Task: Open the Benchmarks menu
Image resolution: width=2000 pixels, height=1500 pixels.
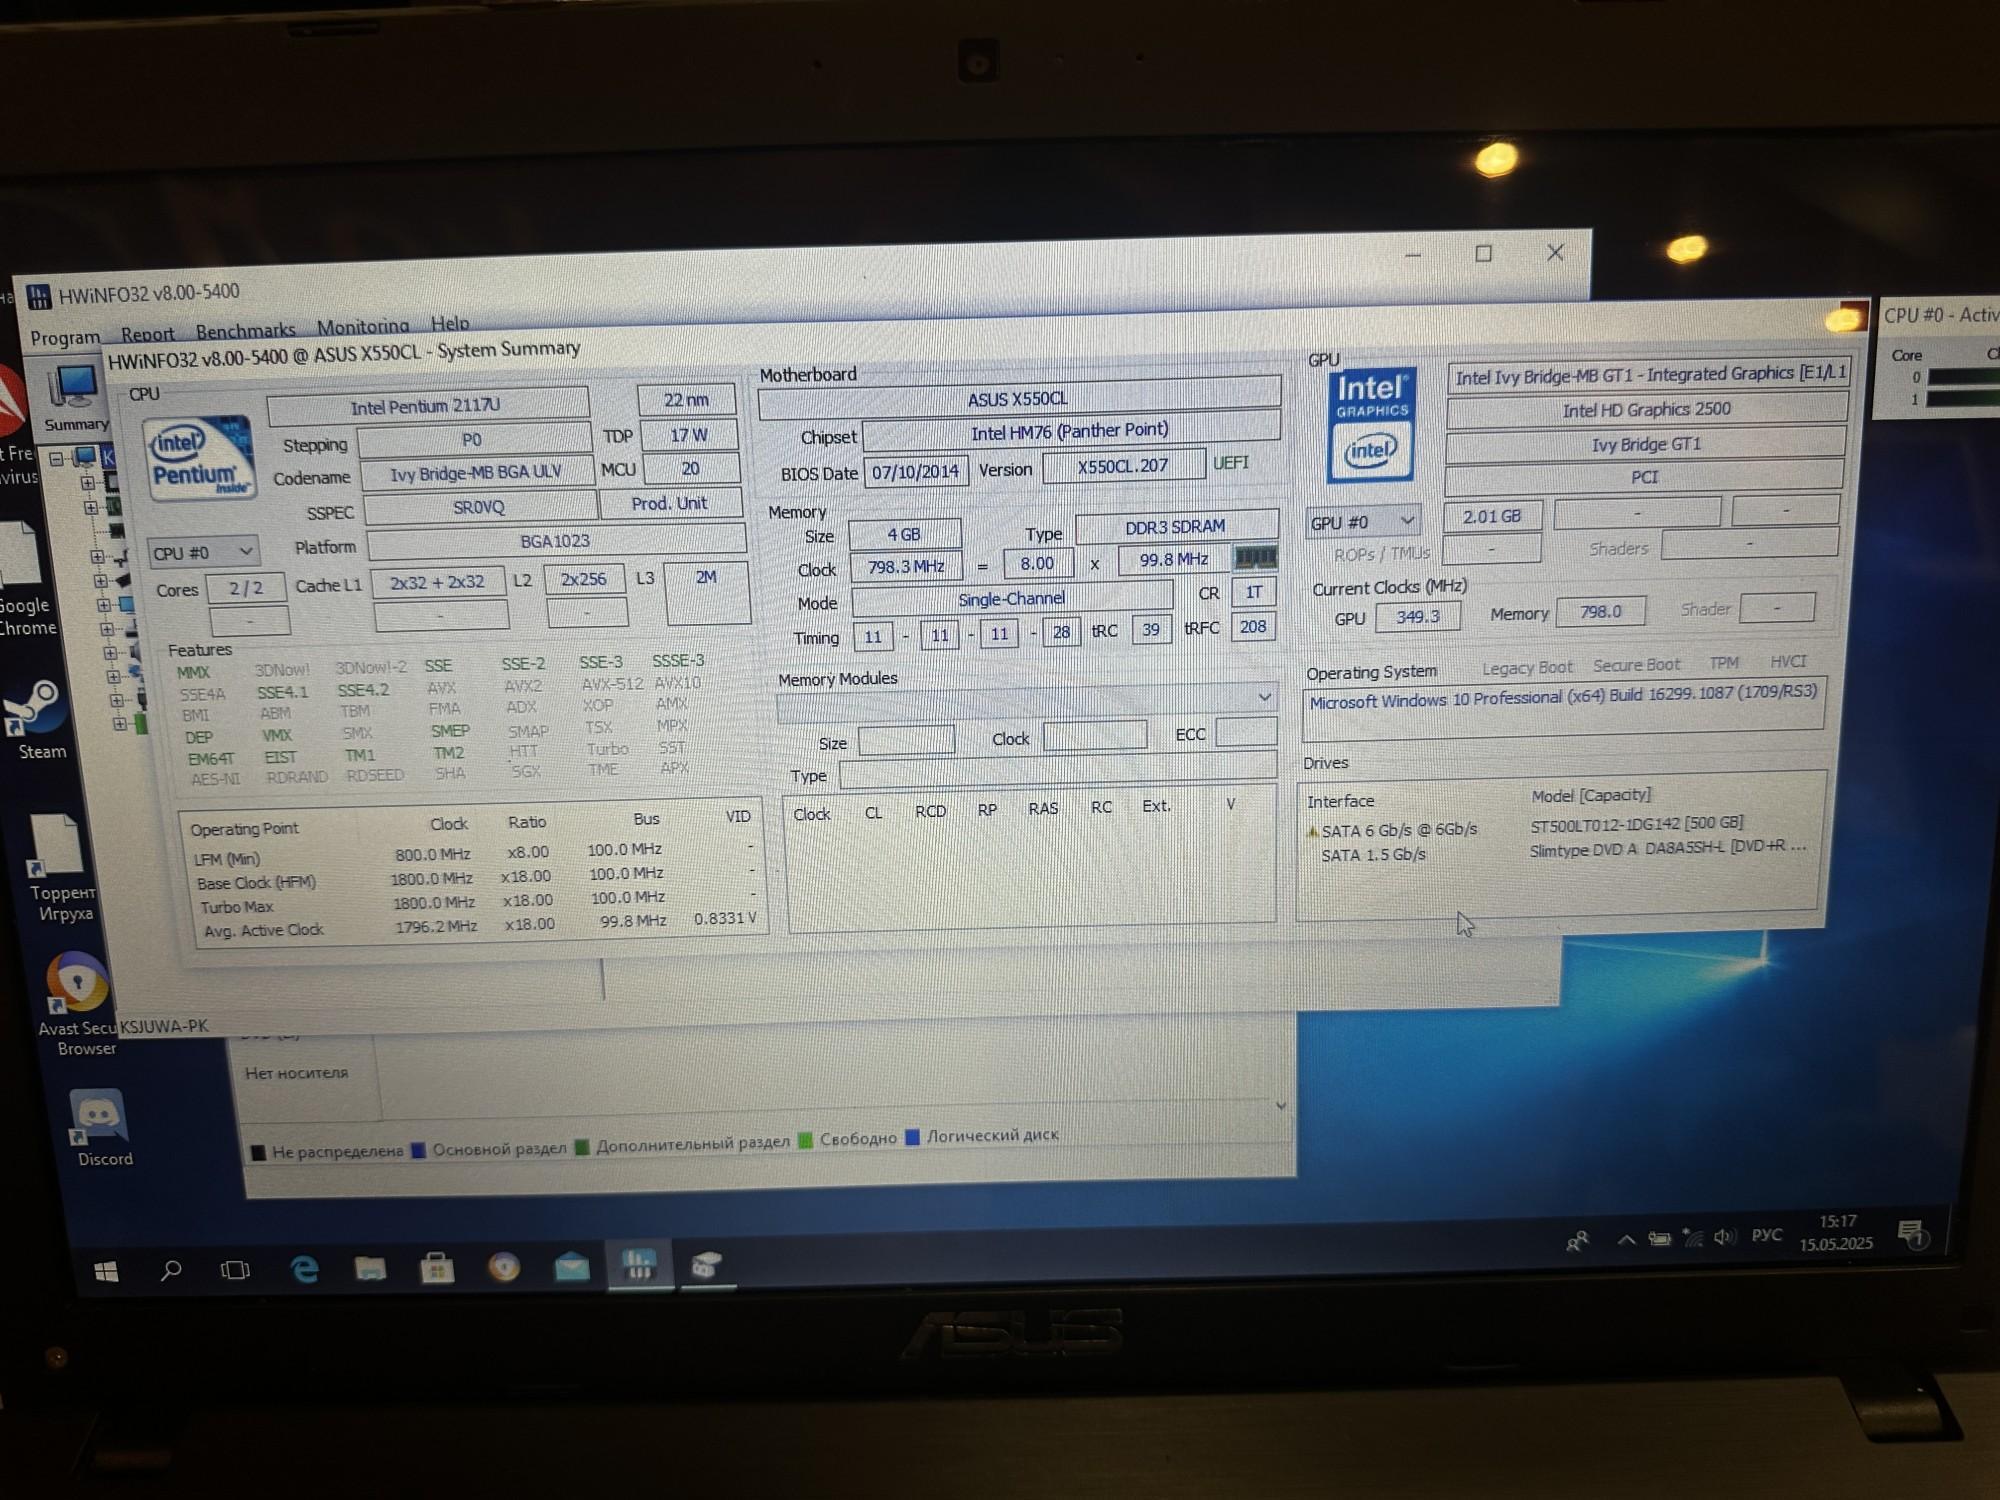Action: (x=245, y=330)
